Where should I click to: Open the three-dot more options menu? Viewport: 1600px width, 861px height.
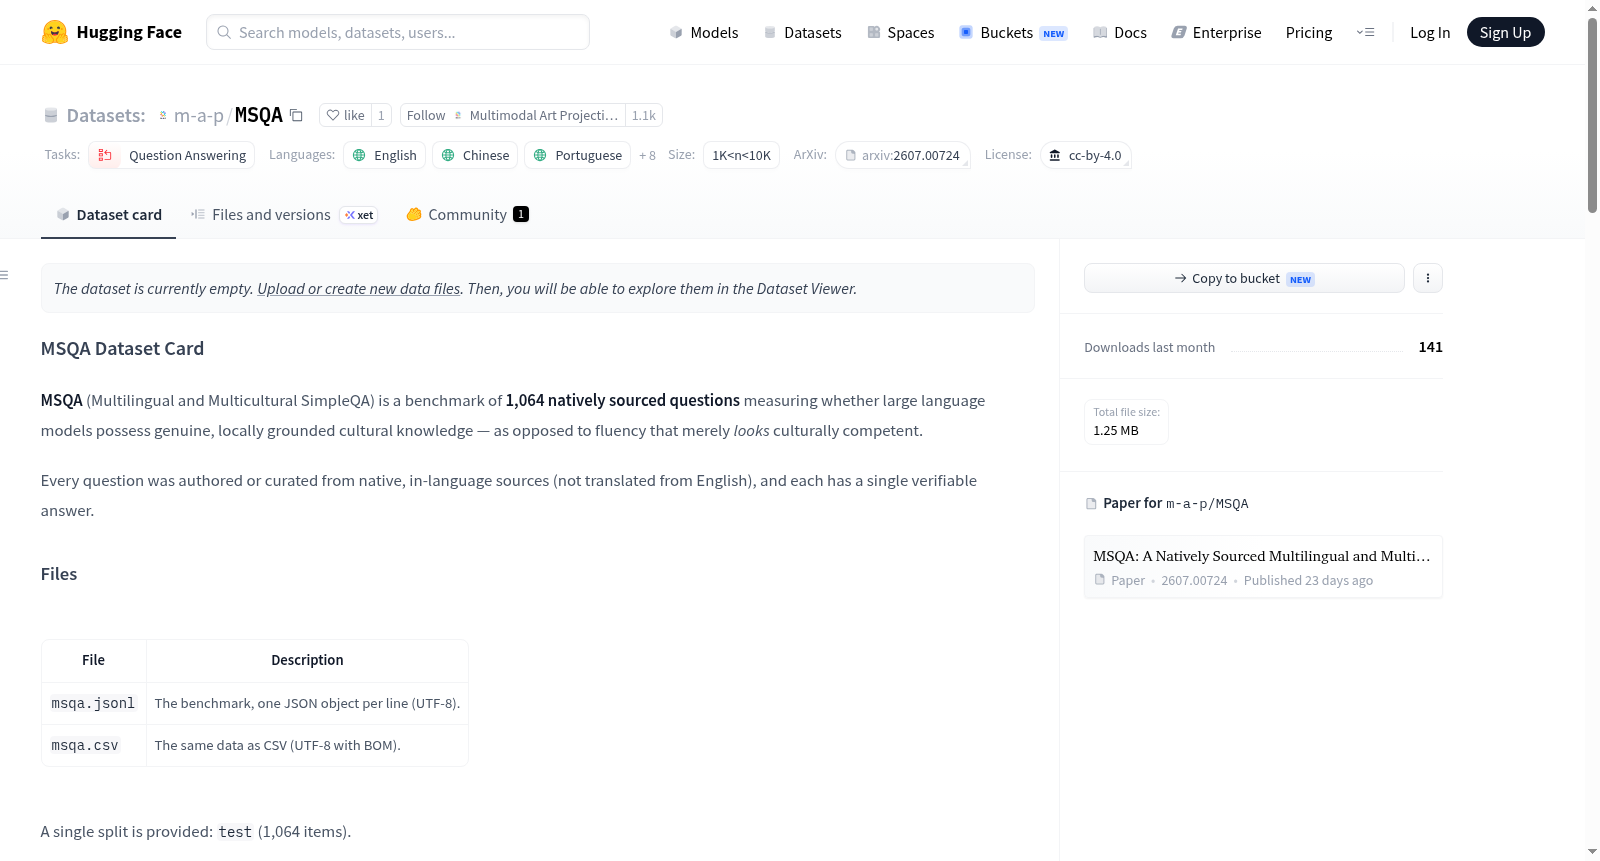point(1428,278)
